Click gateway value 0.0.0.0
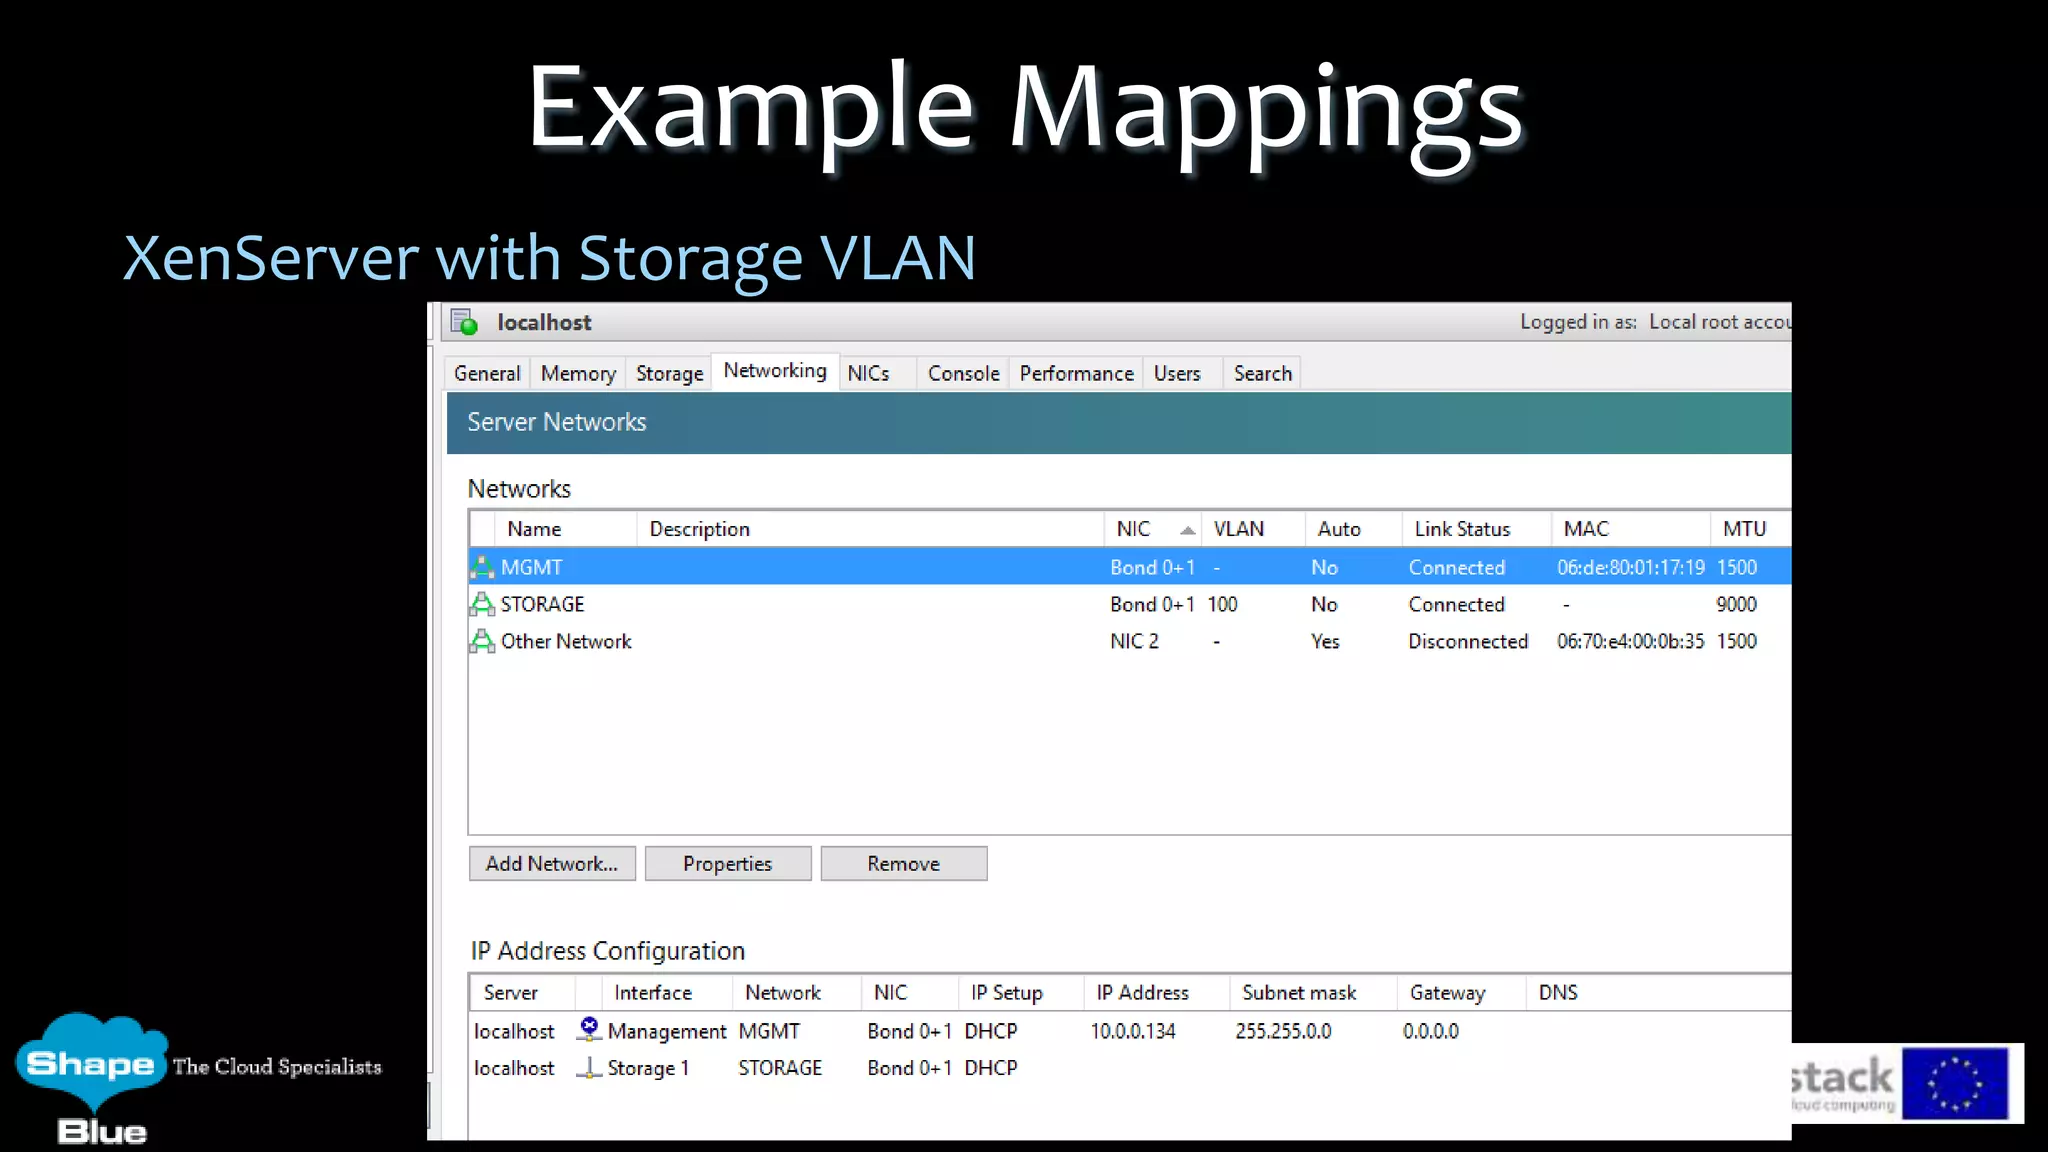2048x1152 pixels. pyautogui.click(x=1431, y=1031)
